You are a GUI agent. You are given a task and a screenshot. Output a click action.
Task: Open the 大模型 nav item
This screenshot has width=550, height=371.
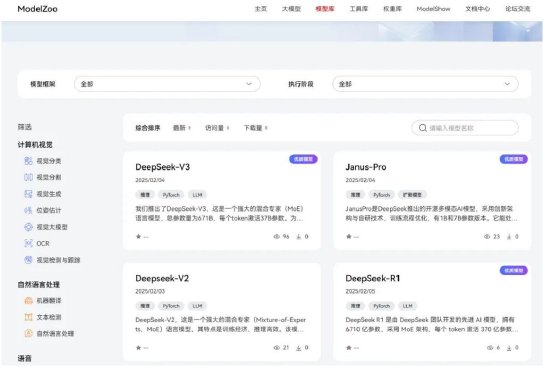291,9
